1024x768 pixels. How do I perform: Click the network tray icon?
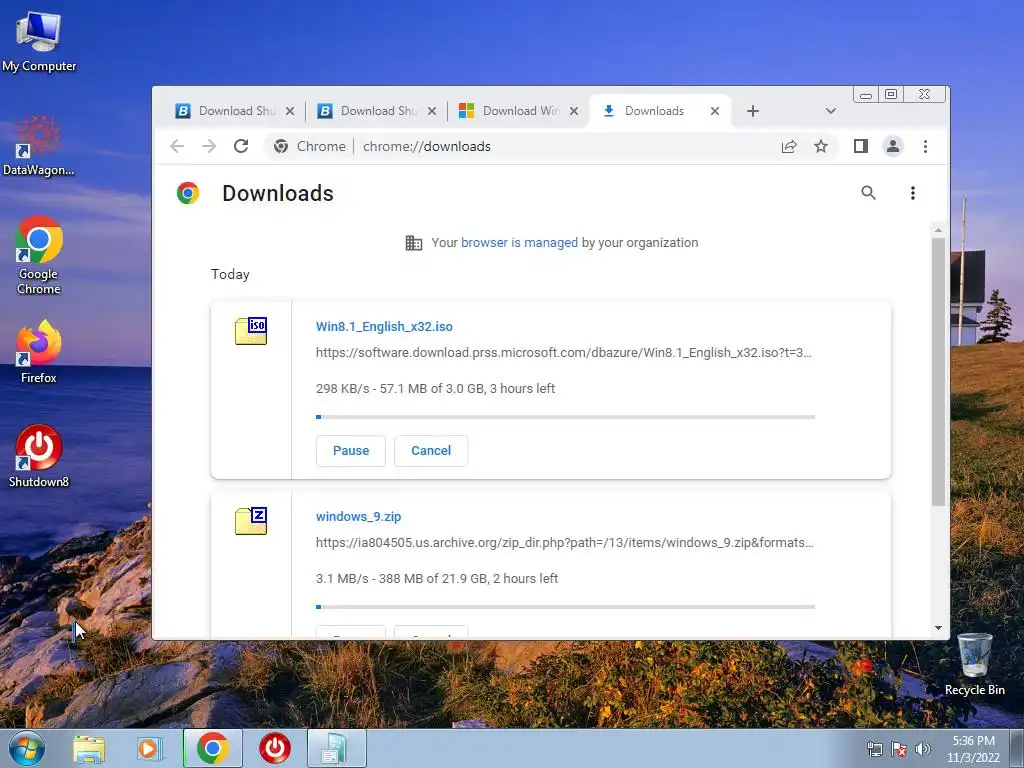click(x=874, y=749)
